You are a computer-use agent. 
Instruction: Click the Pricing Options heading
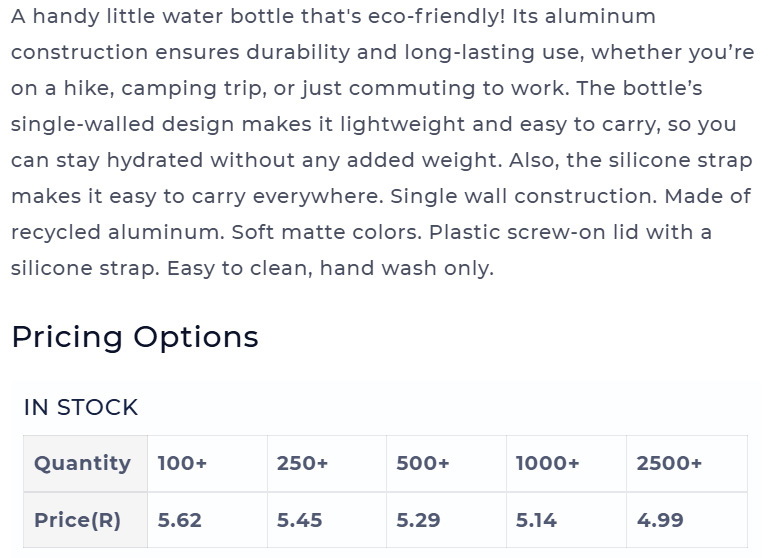click(135, 338)
